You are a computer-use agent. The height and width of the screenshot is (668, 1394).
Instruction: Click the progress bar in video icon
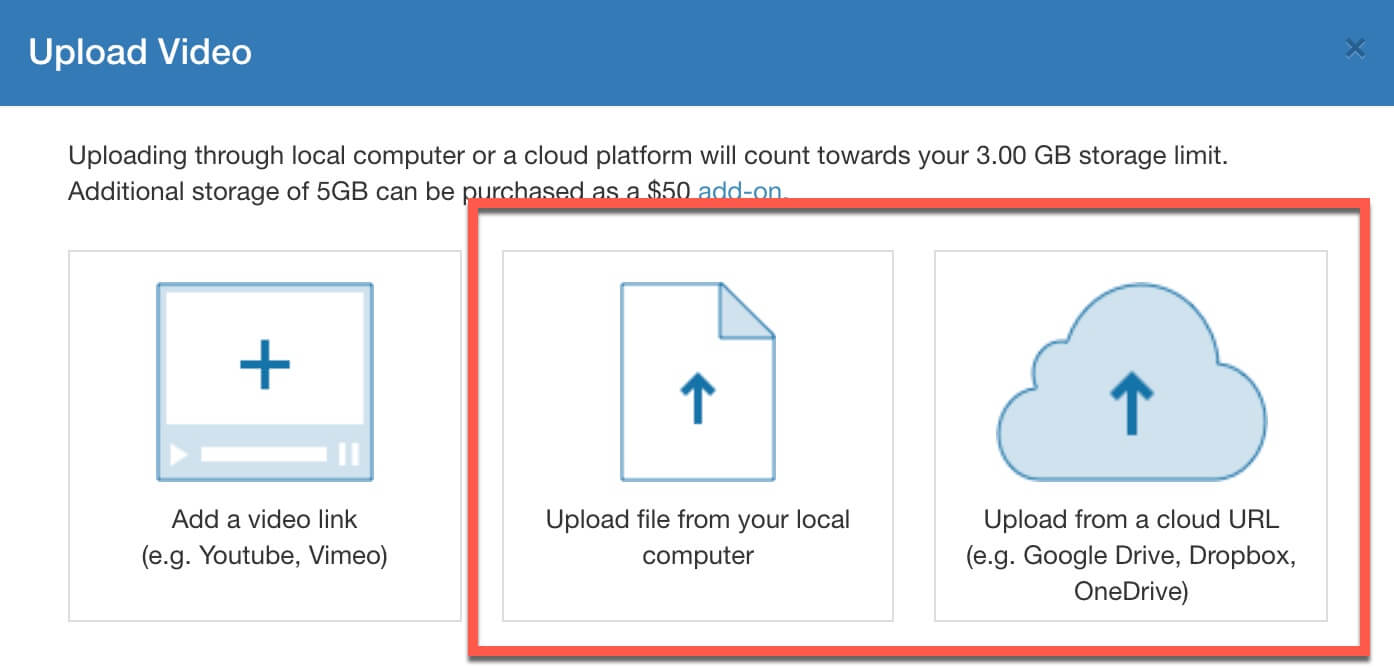264,455
